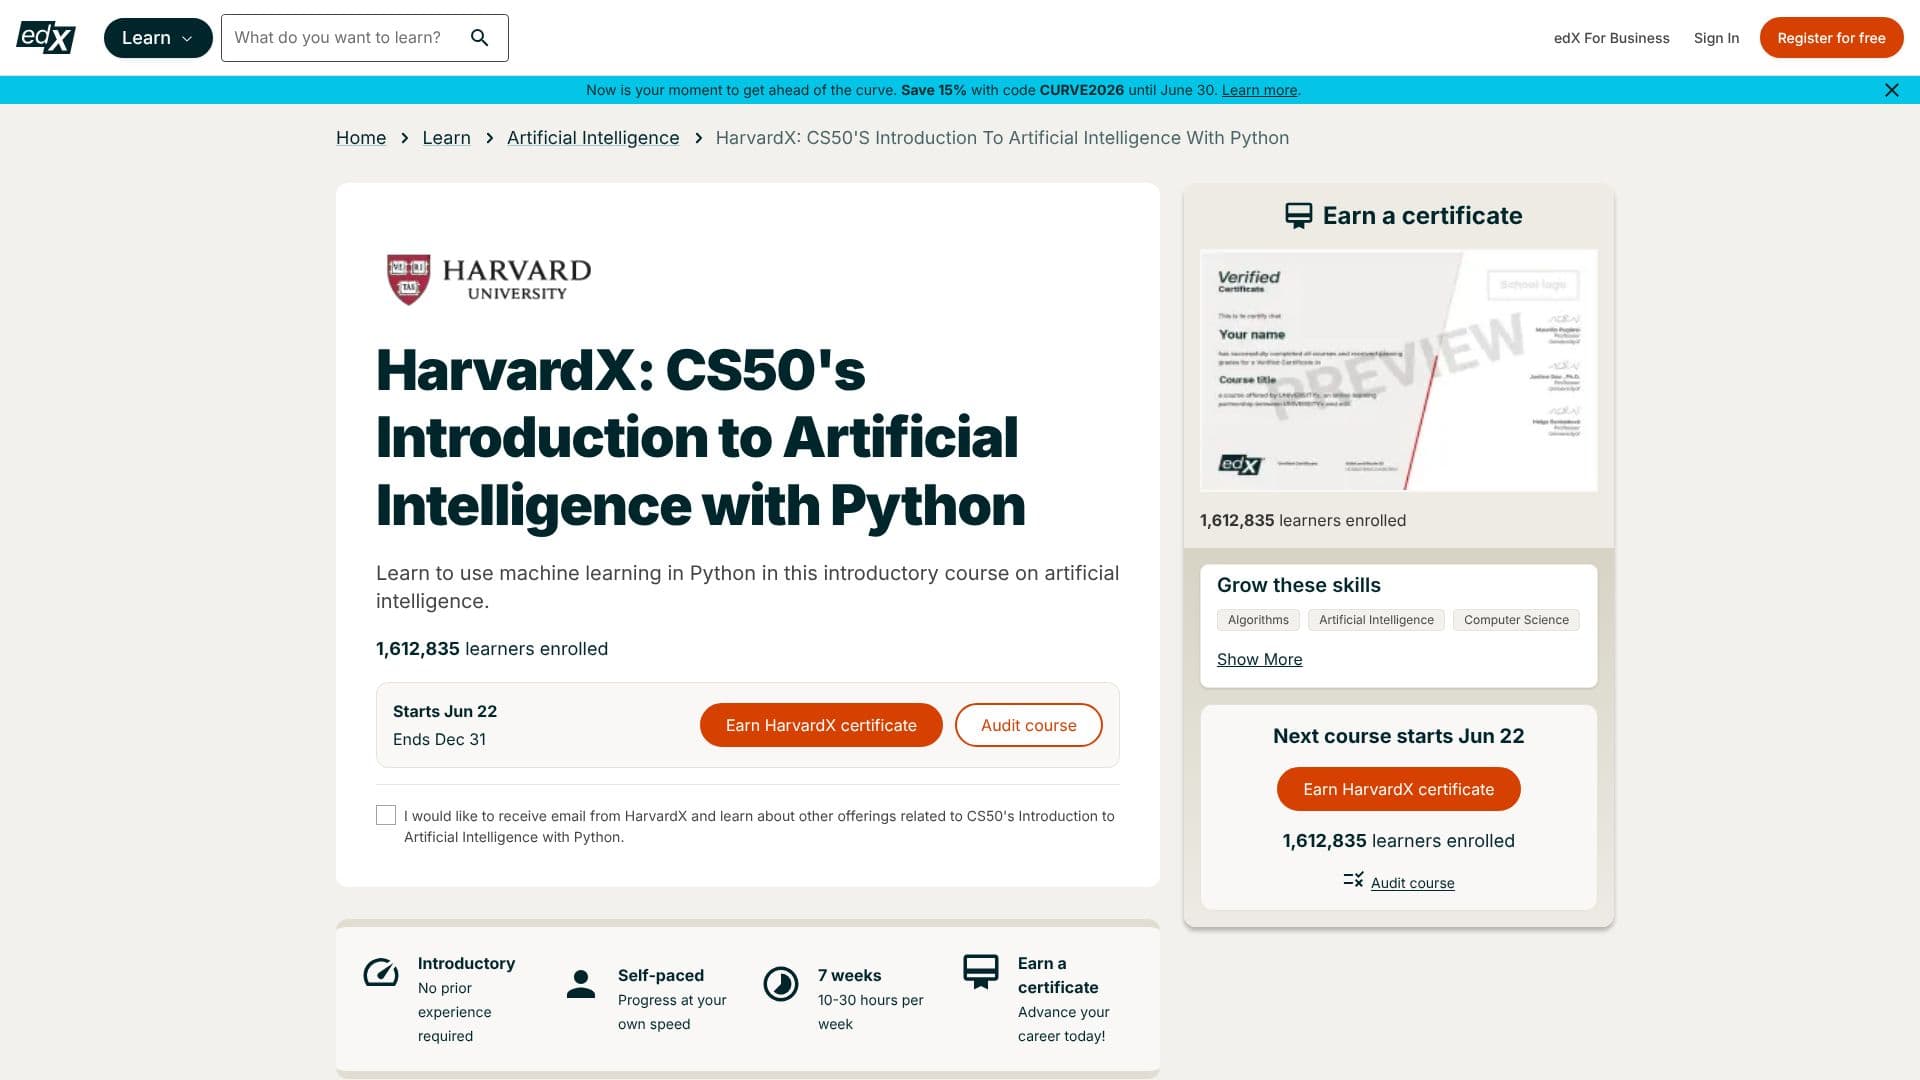Click the certificate icon in the course info bar
1920x1080 pixels.
point(981,971)
